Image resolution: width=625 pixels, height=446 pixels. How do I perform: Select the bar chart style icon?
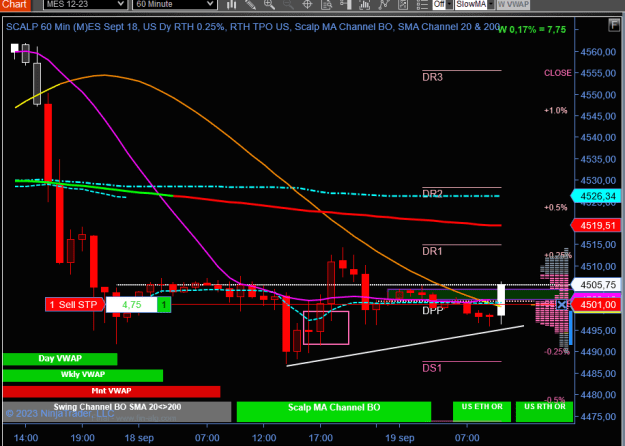pyautogui.click(x=231, y=4)
